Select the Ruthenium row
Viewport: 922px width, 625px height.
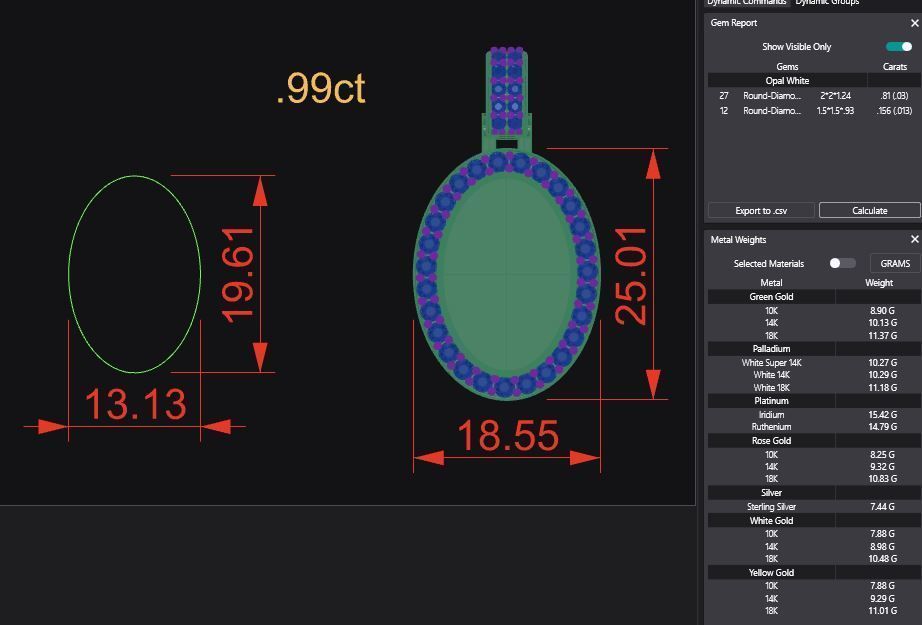click(814, 427)
